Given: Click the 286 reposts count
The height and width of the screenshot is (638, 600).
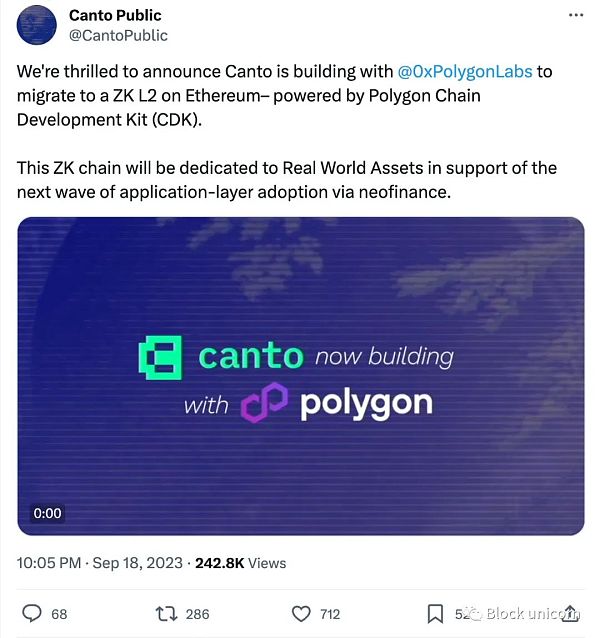Looking at the screenshot, I should 197,614.
